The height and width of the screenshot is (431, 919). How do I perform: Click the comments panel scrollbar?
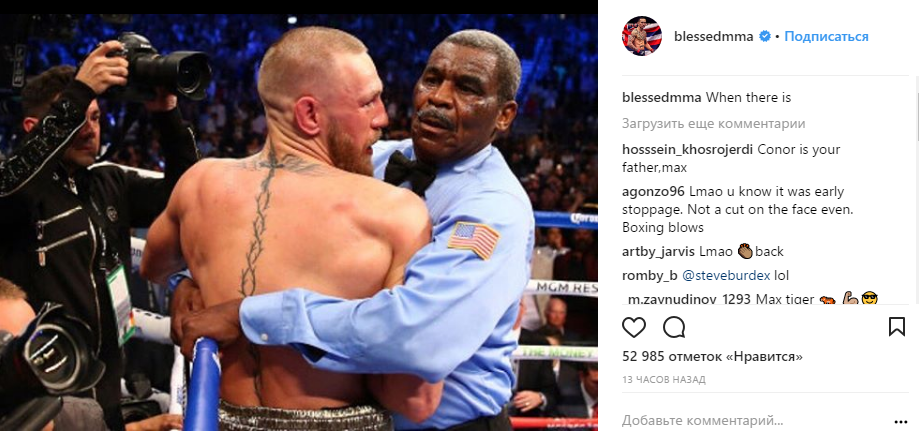coord(915,117)
